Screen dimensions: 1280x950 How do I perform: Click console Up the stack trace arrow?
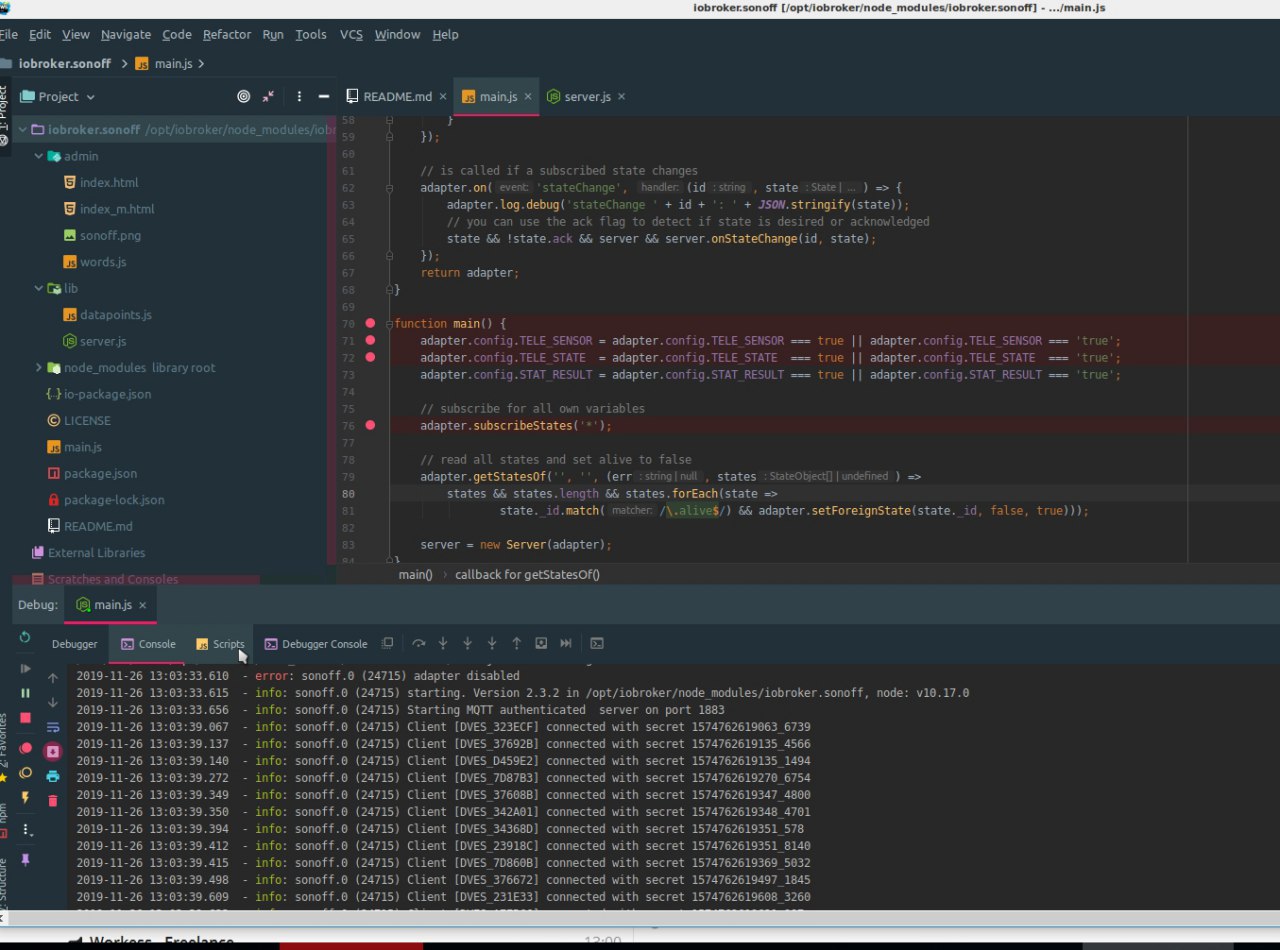click(53, 677)
